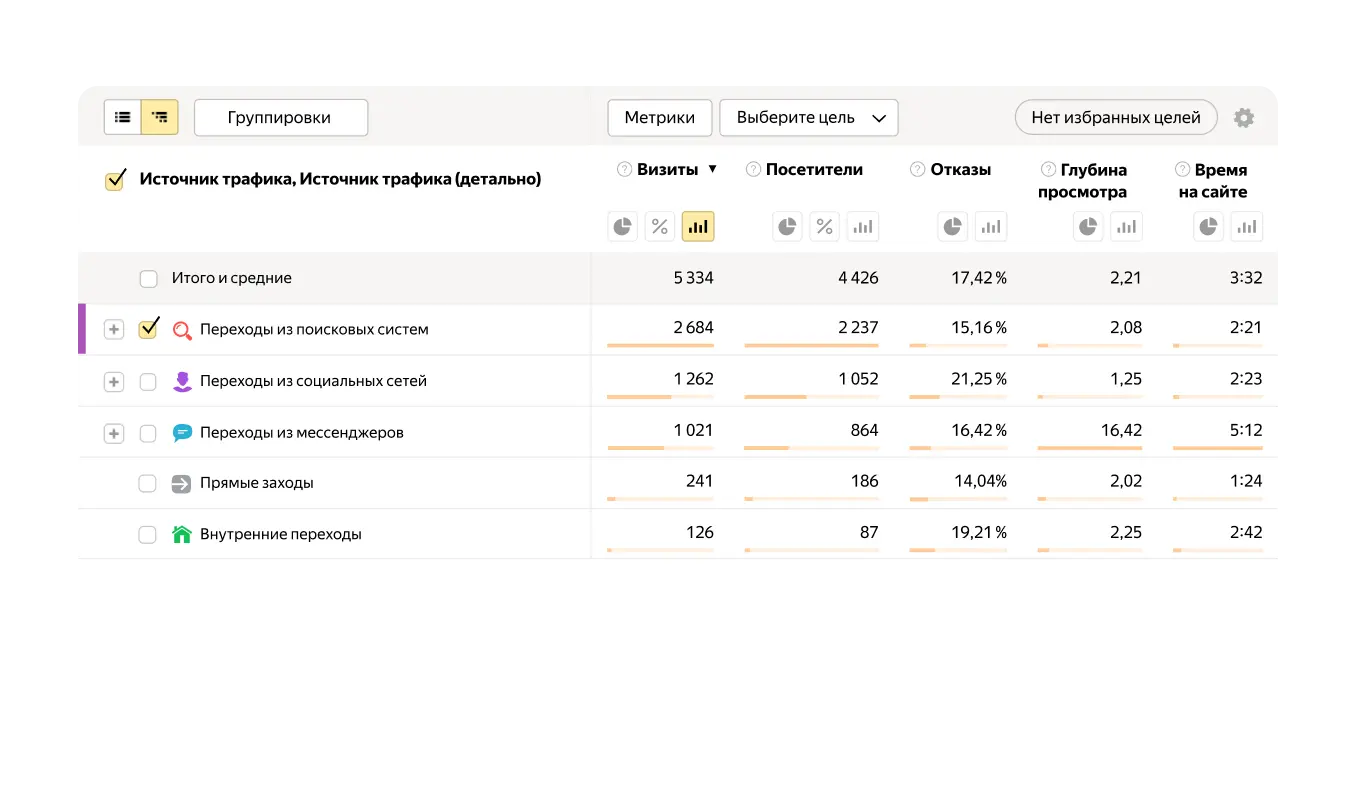Image resolution: width=1356 pixels, height=801 pixels.
Task: Open the Метрики panel
Action: (659, 117)
